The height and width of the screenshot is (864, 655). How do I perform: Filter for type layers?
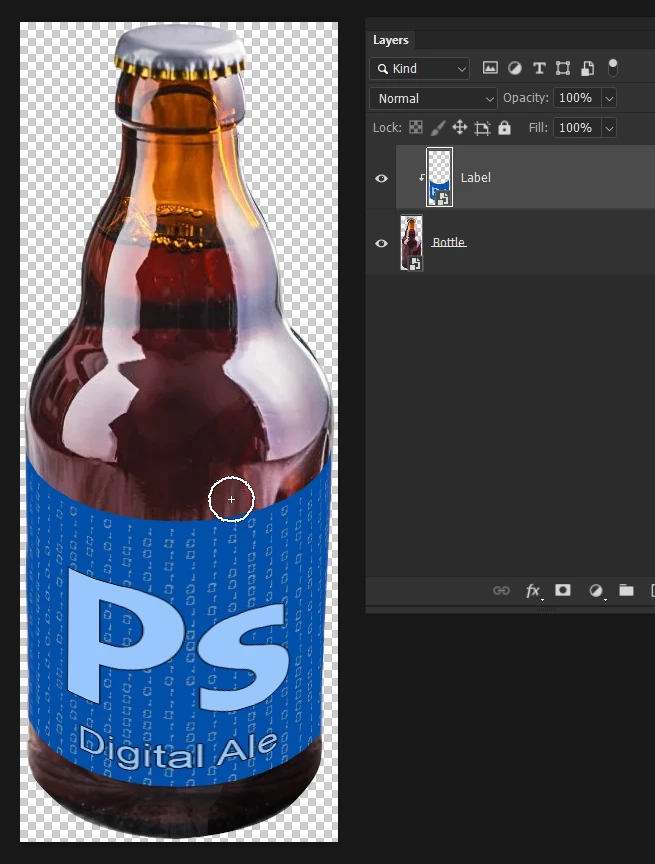[x=539, y=68]
